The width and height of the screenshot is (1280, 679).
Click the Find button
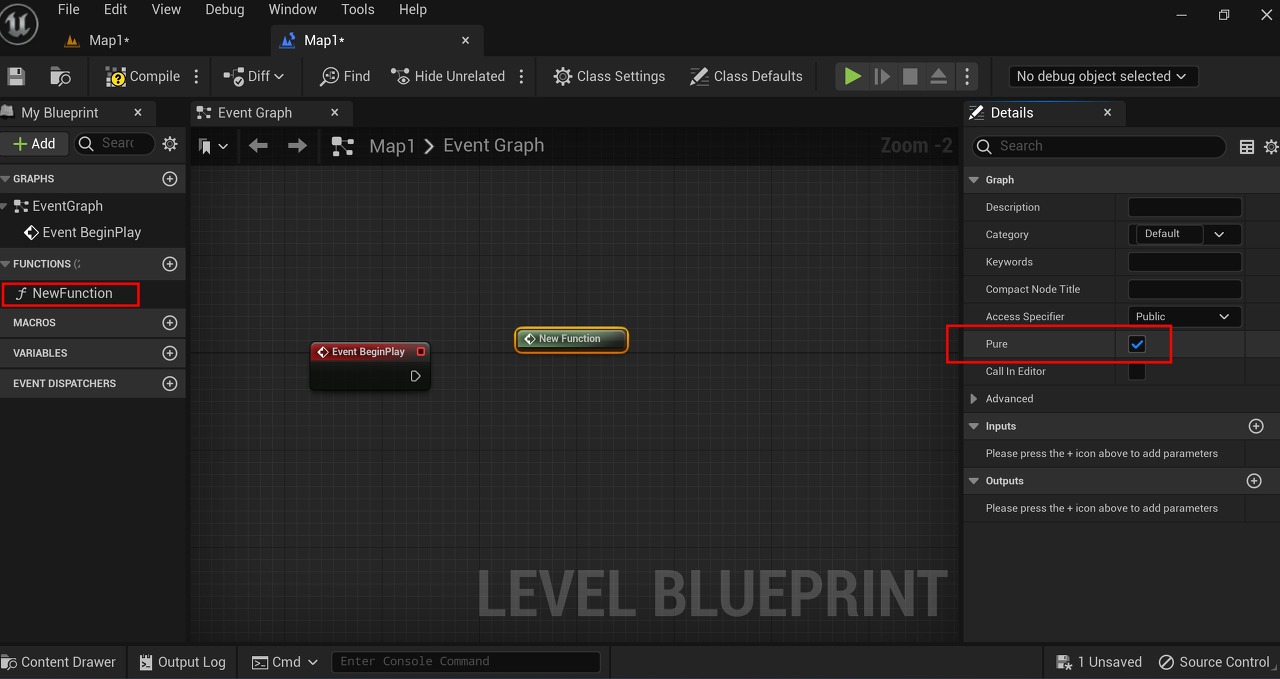coord(345,76)
